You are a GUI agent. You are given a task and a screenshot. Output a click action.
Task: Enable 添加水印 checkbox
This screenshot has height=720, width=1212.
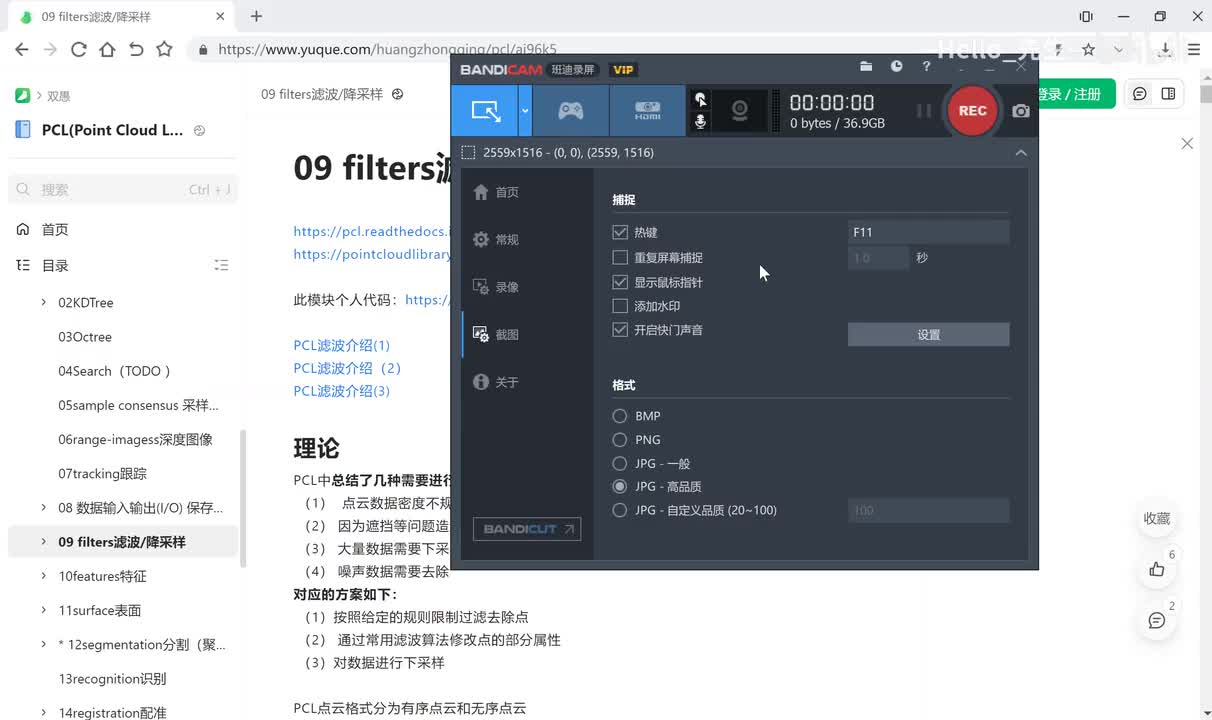pyautogui.click(x=620, y=306)
